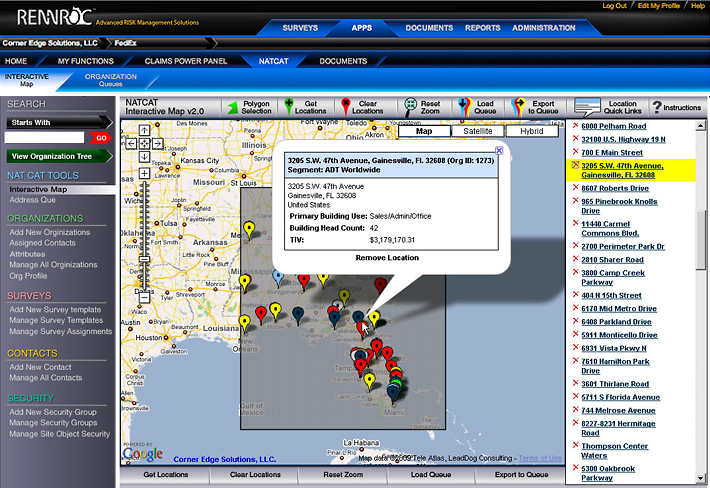710x488 pixels.
Task: Remove 404 N 15th Street with red X
Action: click(x=576, y=295)
